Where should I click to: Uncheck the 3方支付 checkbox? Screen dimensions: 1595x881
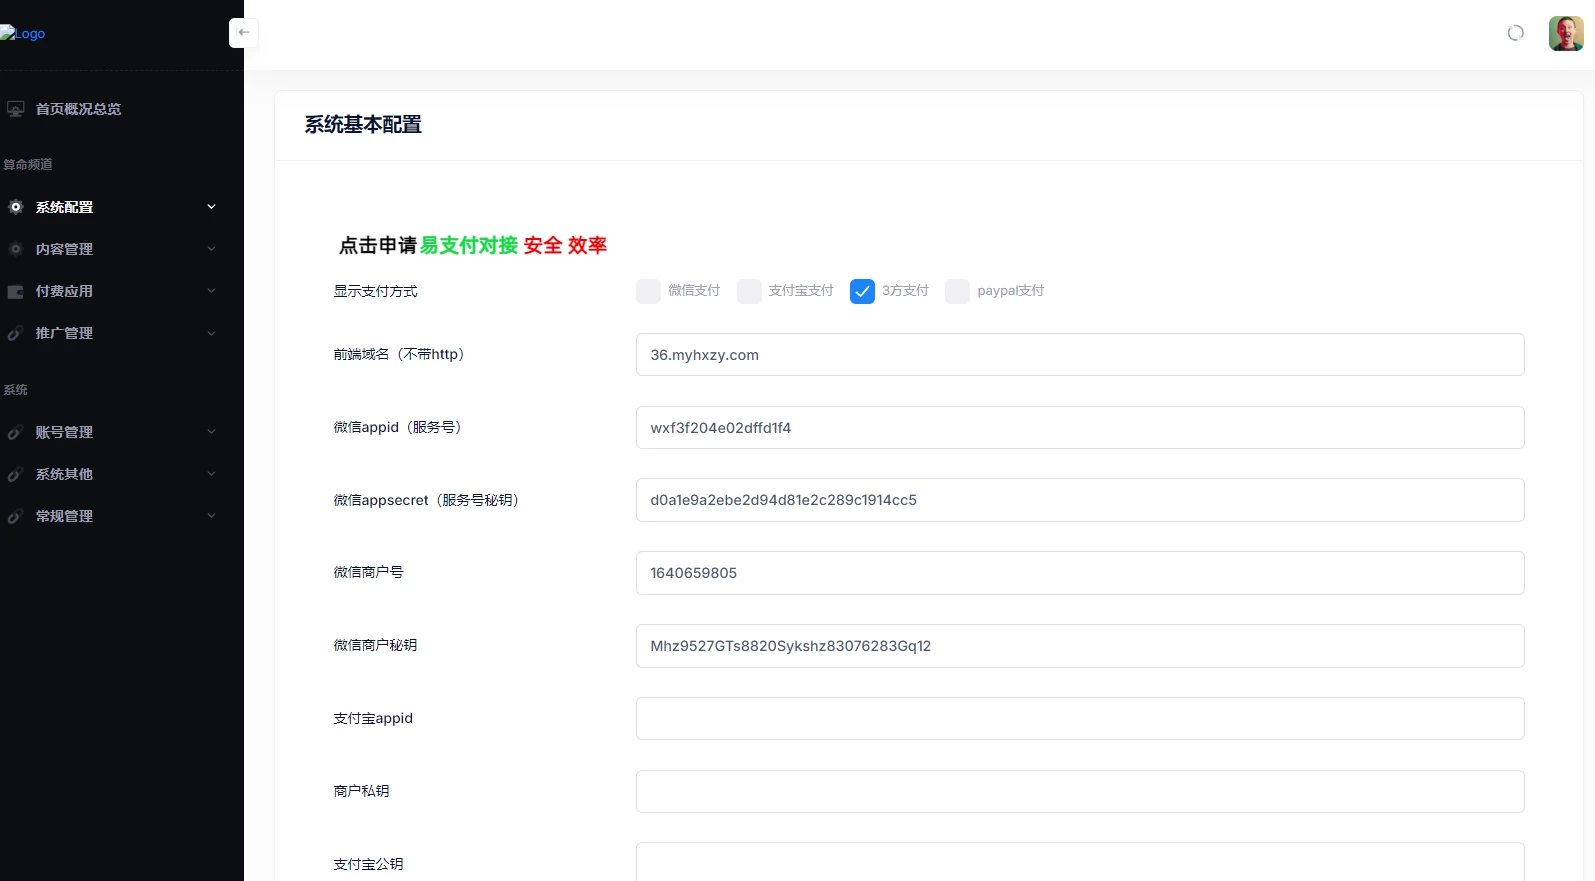click(x=862, y=291)
